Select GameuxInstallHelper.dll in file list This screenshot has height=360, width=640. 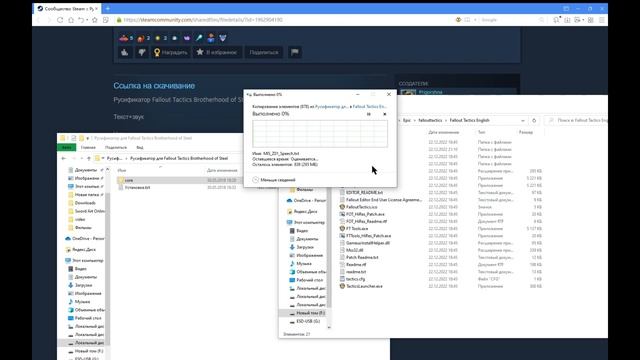(x=364, y=243)
